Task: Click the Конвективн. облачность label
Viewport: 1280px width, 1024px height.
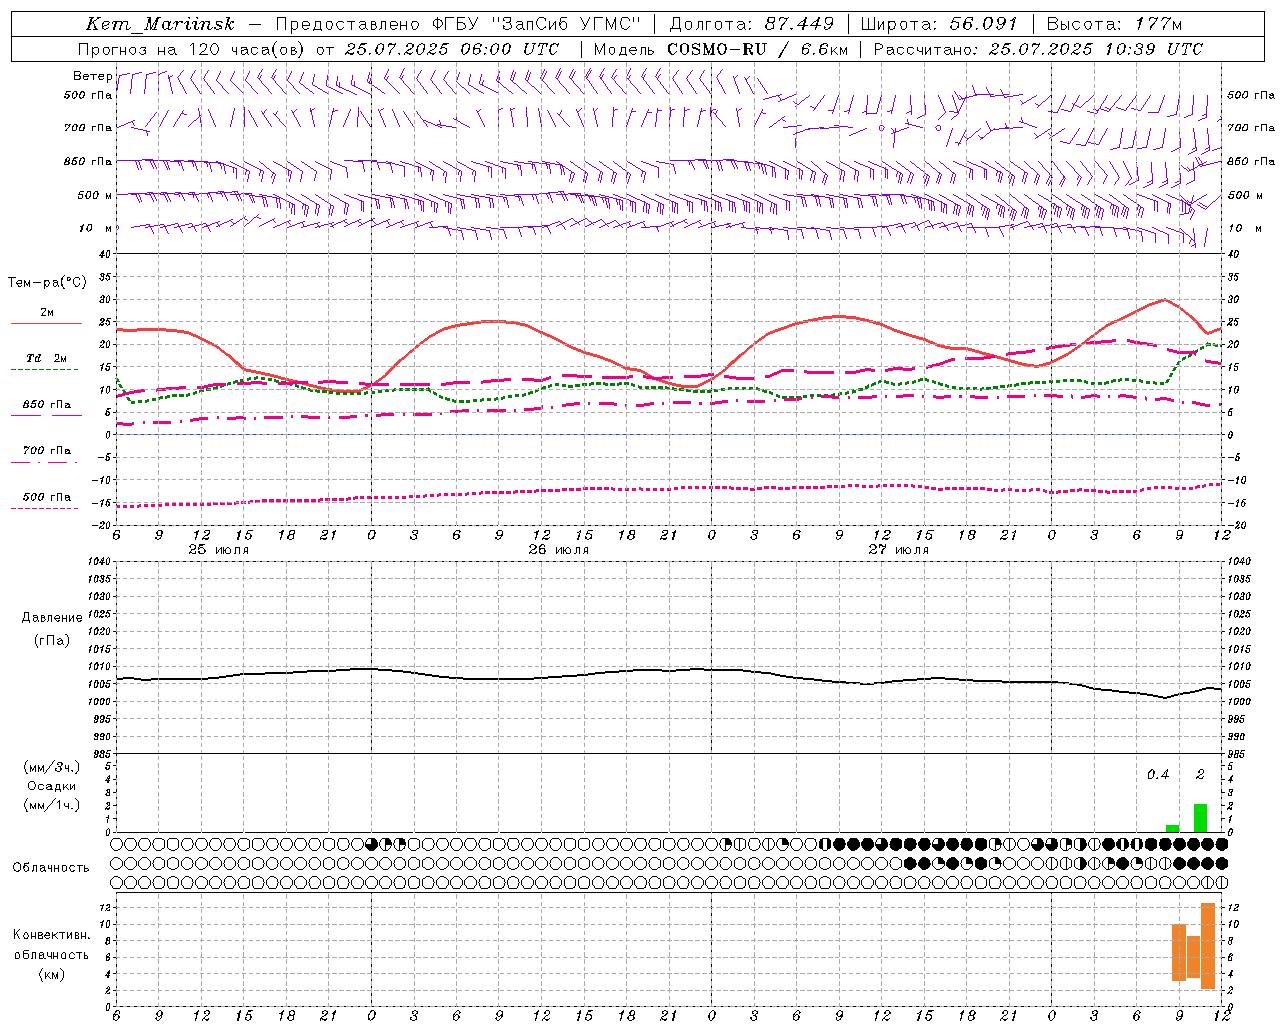Action: [51, 945]
